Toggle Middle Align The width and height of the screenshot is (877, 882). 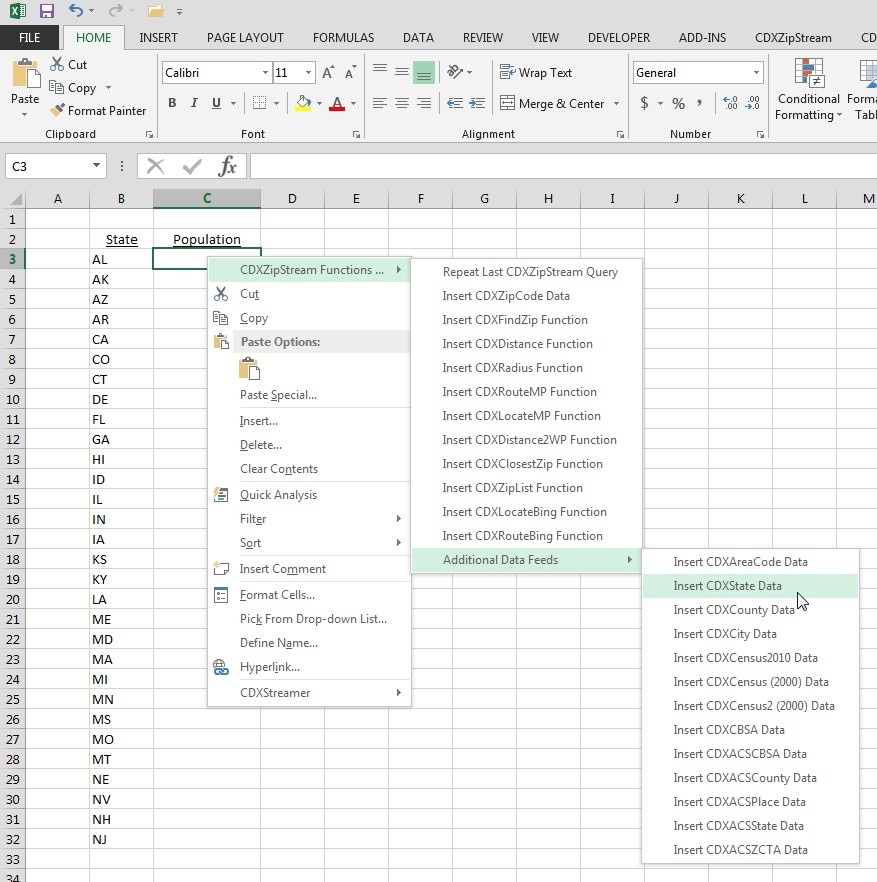402,71
